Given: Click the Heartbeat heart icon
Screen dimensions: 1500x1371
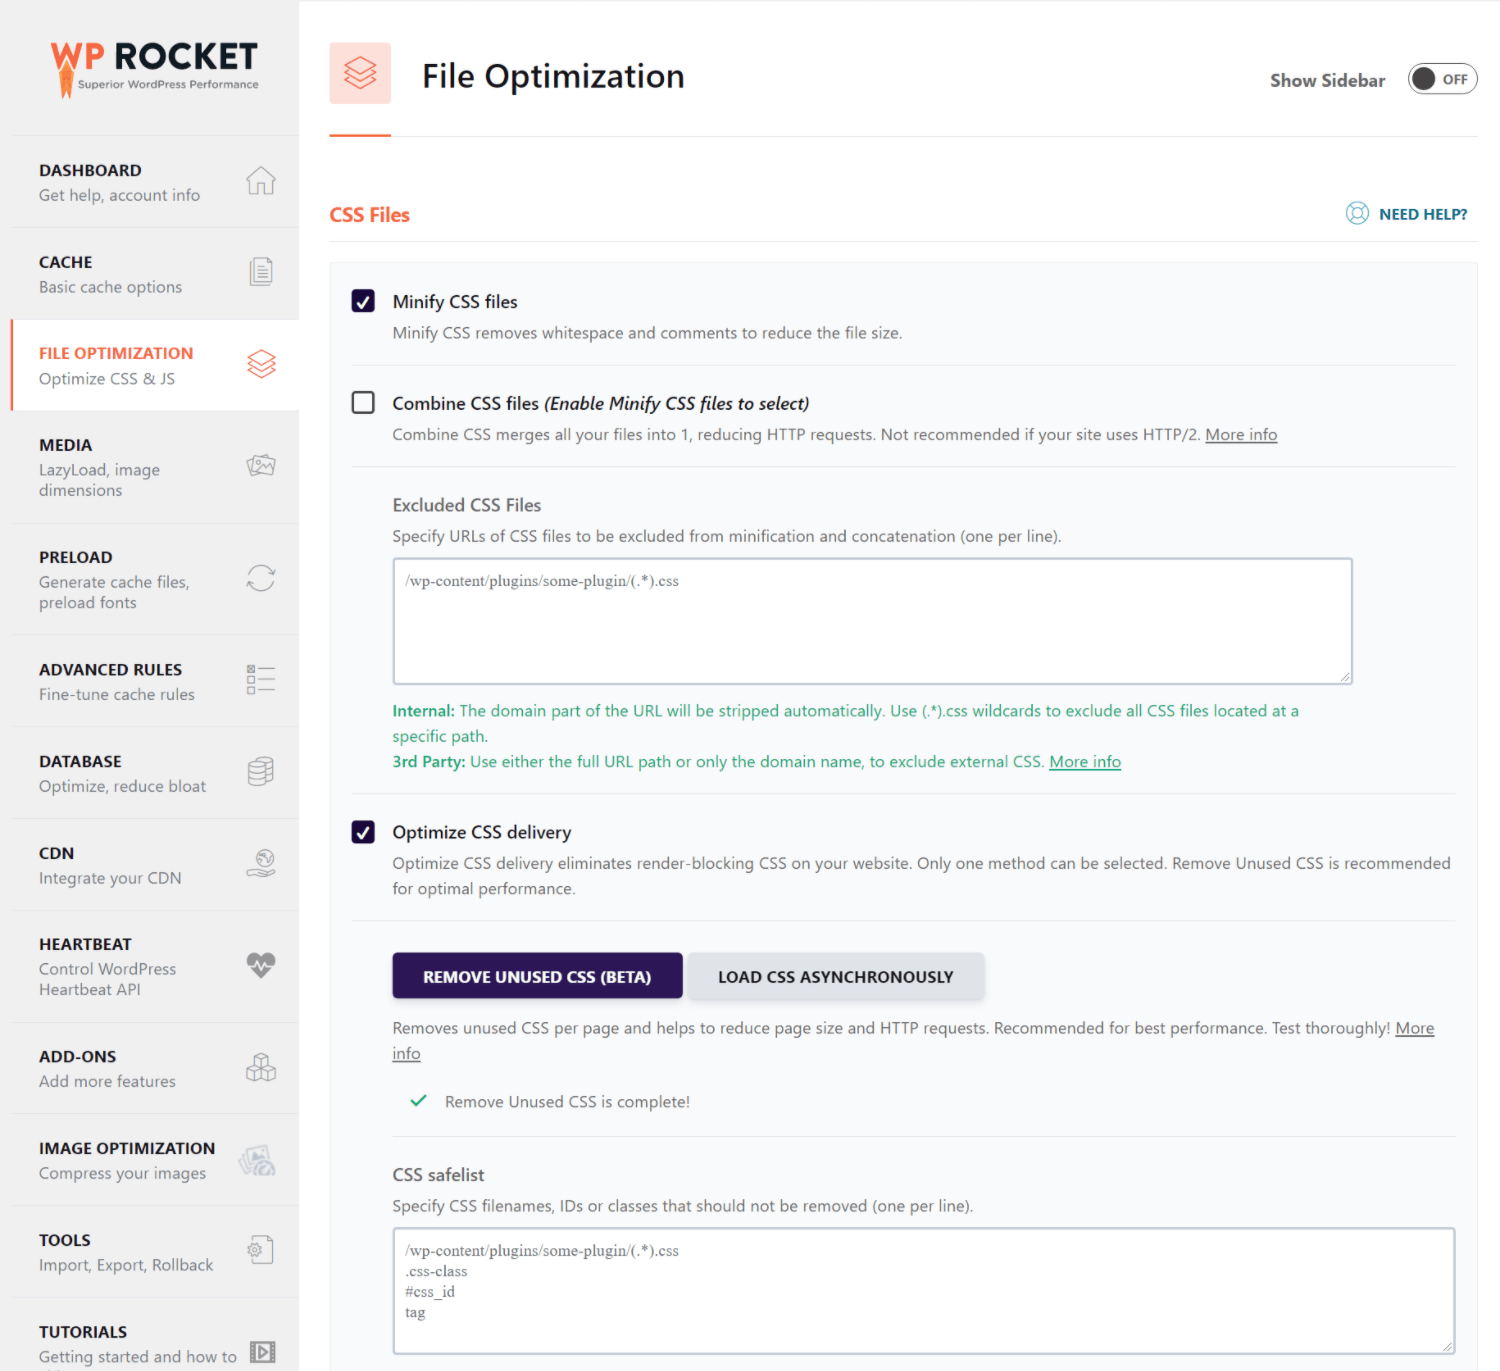Looking at the screenshot, I should (x=261, y=964).
